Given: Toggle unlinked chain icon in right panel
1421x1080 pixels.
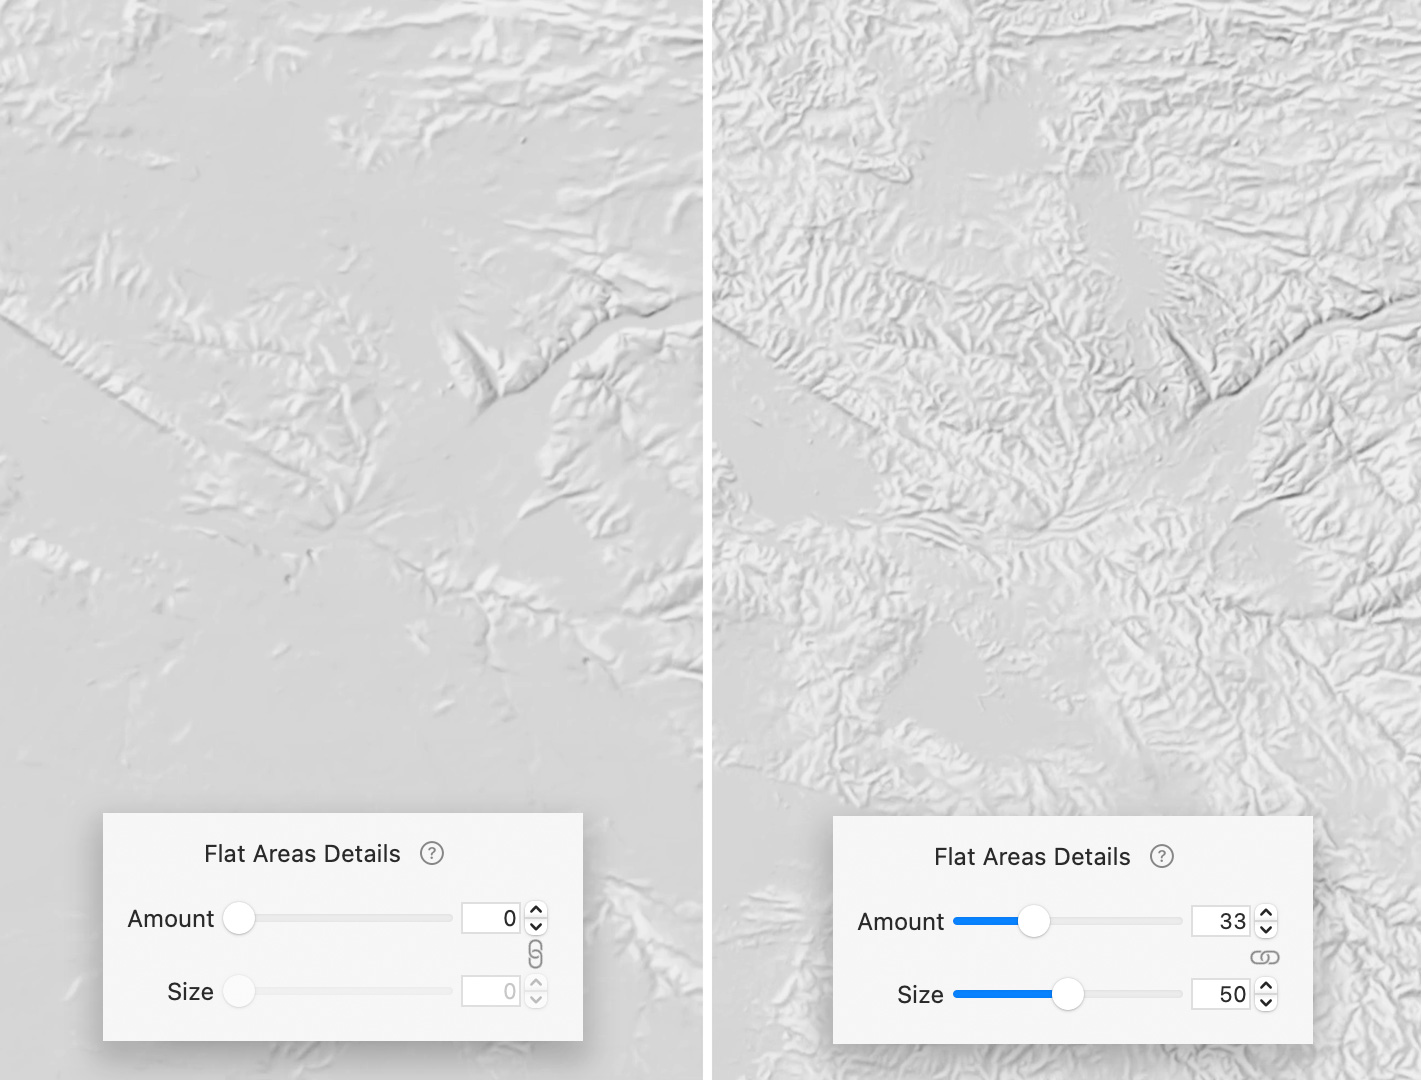Looking at the screenshot, I should [x=1265, y=957].
